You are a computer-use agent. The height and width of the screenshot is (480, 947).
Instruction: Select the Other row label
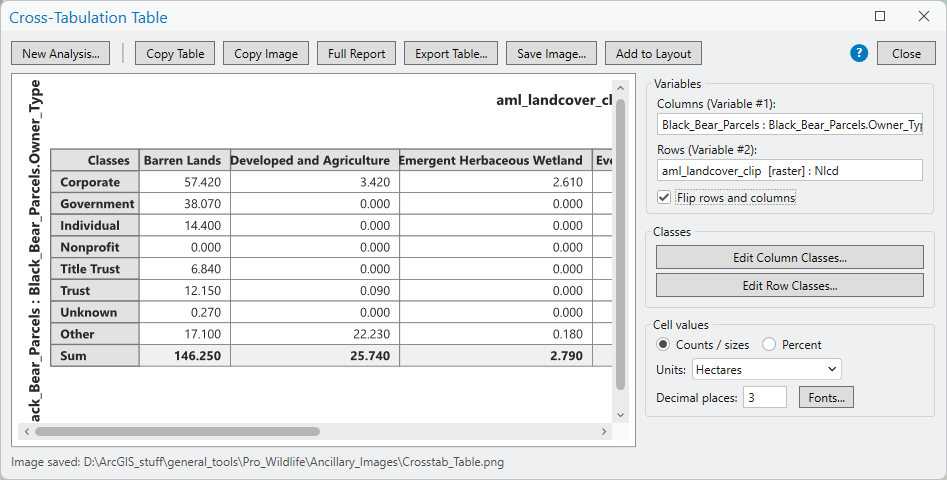click(x=95, y=334)
